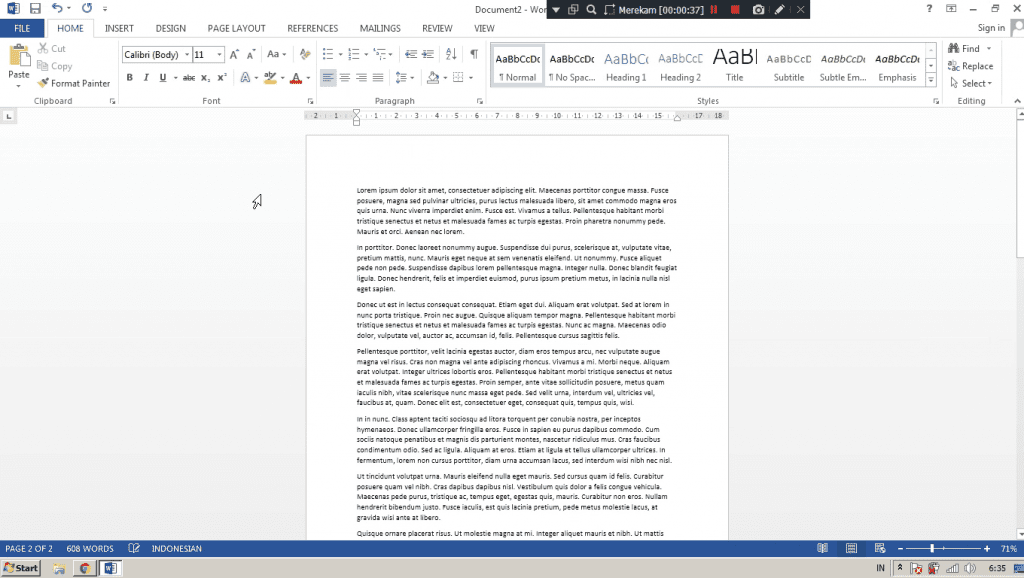Click the Replace button in Editing
This screenshot has height=578, width=1024.
pyautogui.click(x=970, y=66)
